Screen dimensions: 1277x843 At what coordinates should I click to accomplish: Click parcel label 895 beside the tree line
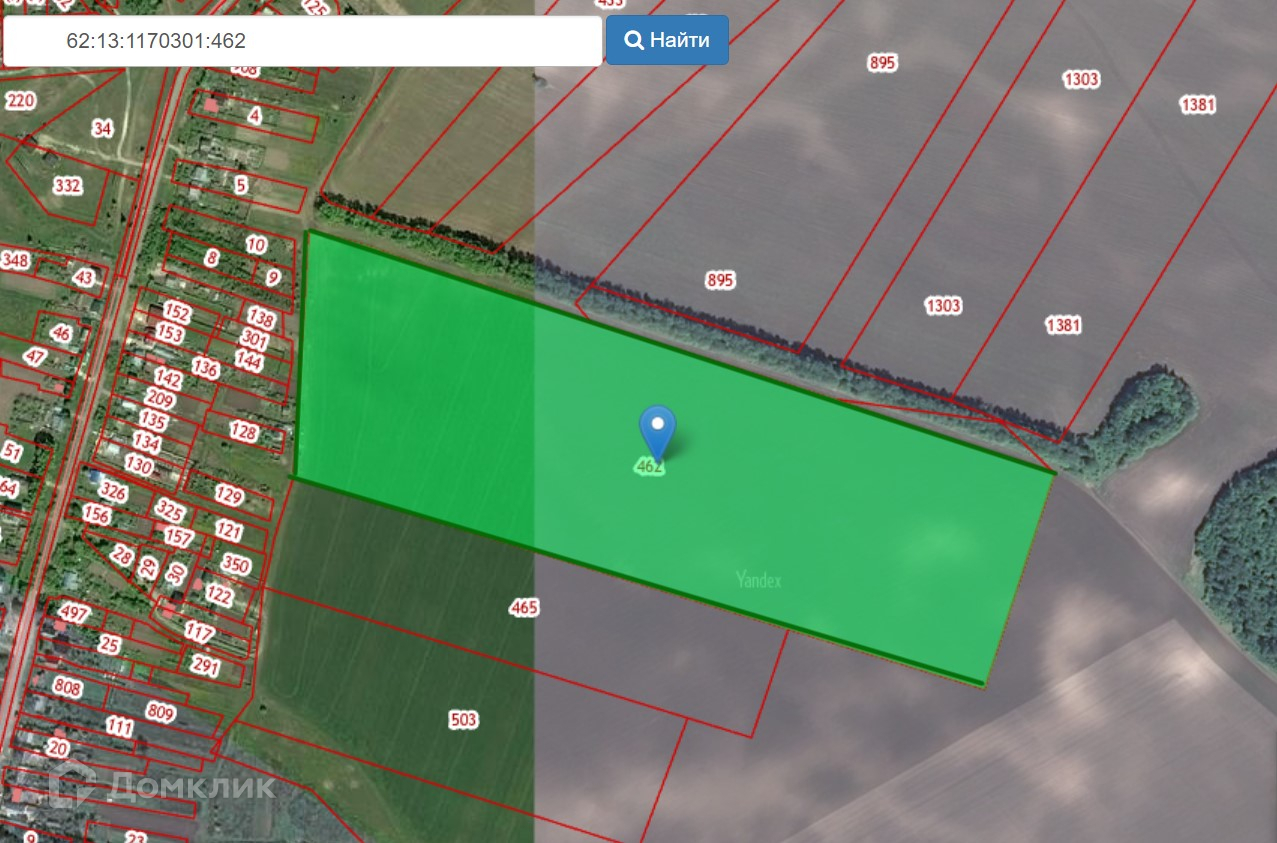point(720,280)
